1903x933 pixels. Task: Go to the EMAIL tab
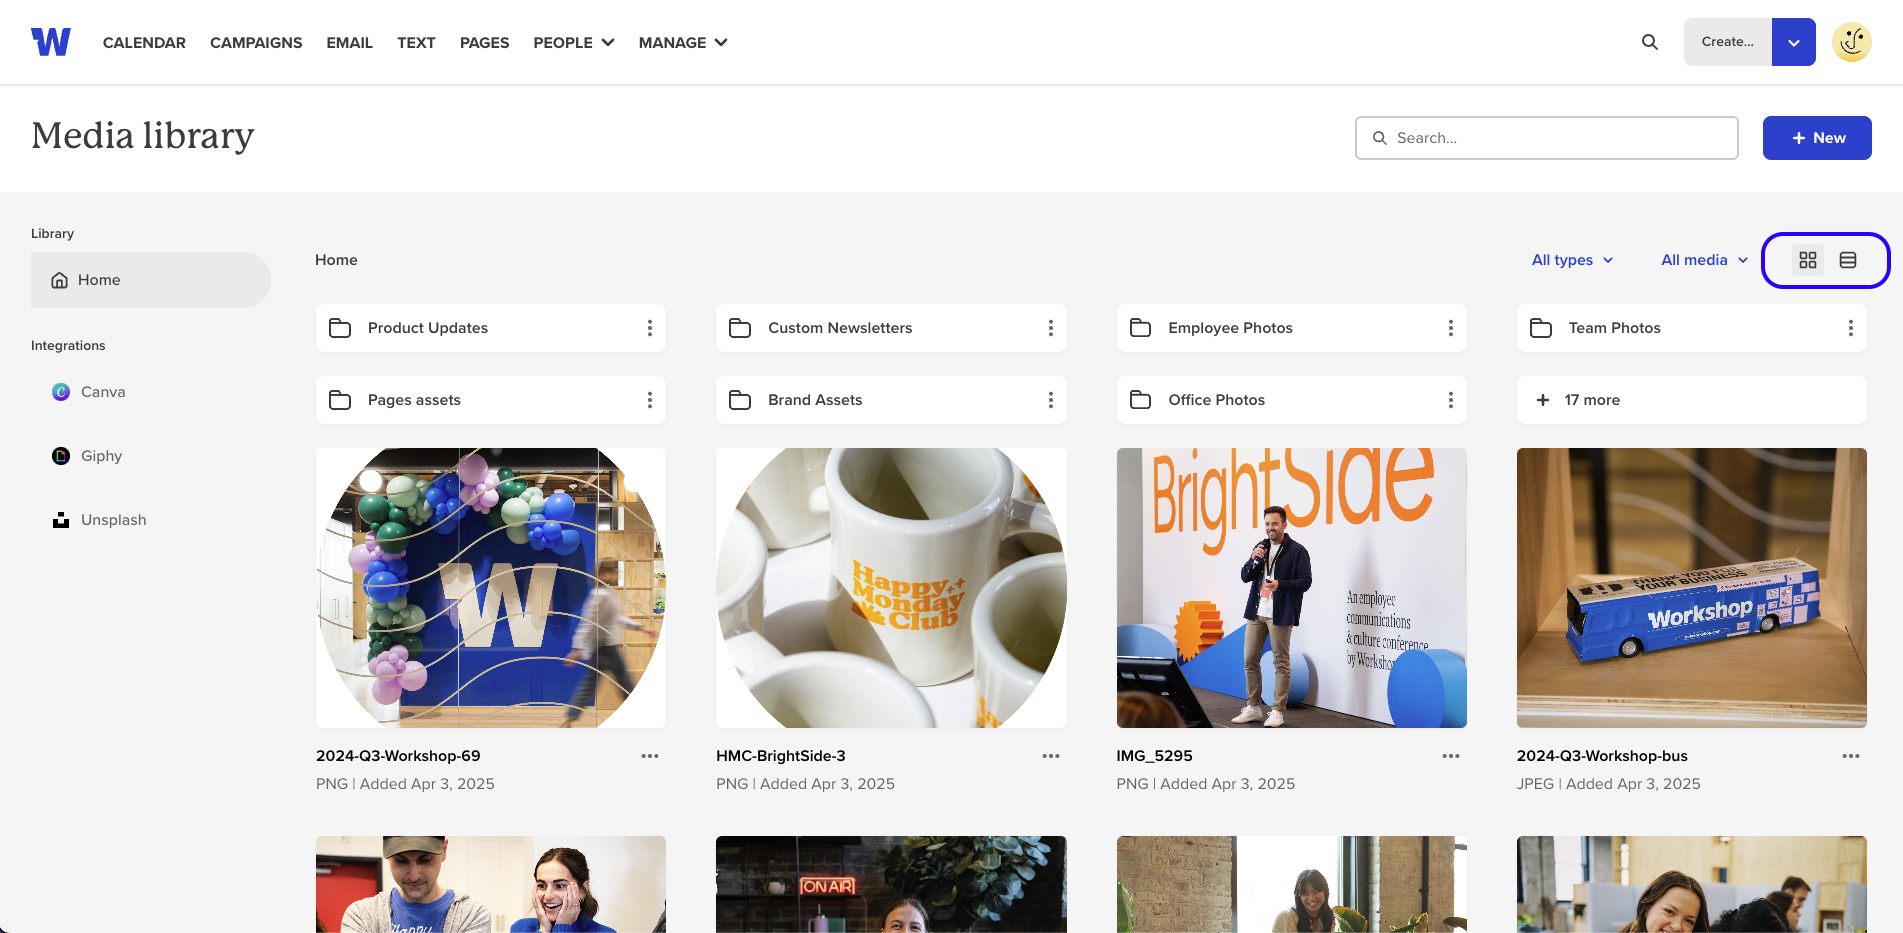tap(349, 42)
